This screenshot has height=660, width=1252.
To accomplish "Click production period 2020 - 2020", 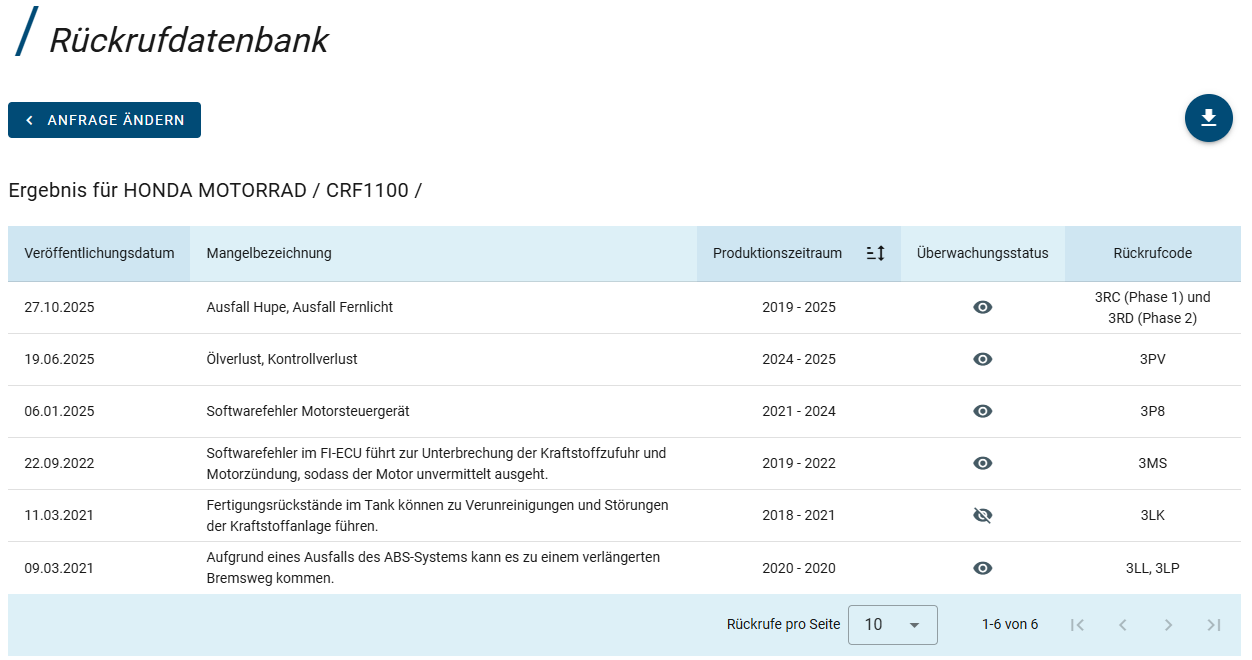I will [x=799, y=568].
